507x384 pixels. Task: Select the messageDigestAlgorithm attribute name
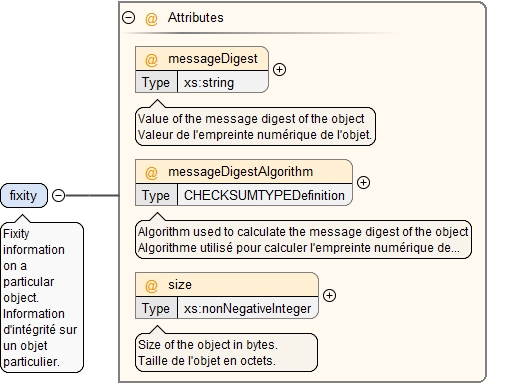coord(240,172)
